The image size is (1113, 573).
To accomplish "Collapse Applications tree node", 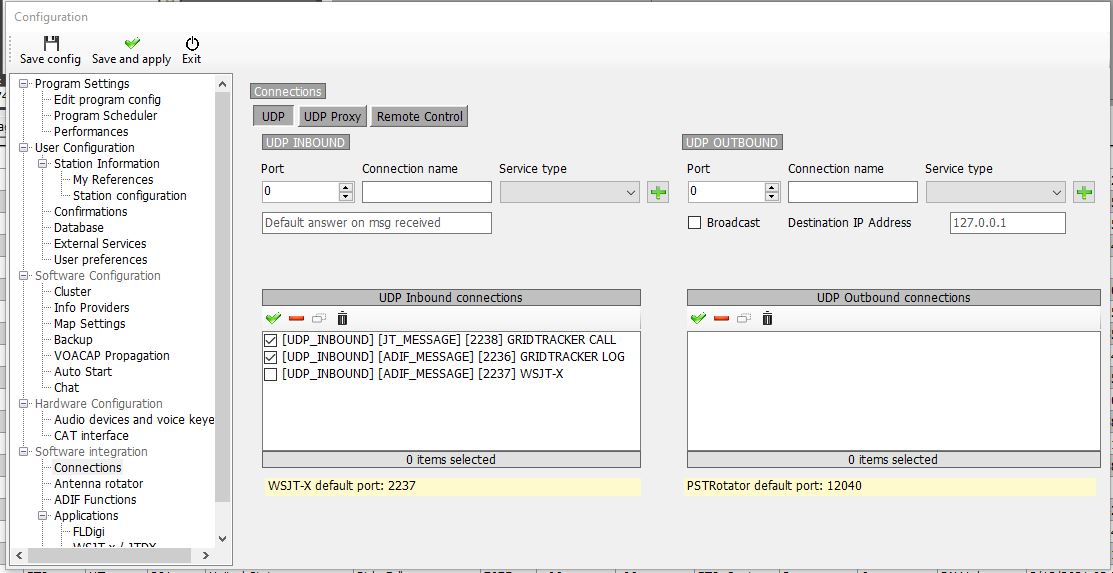I will pyautogui.click(x=43, y=516).
